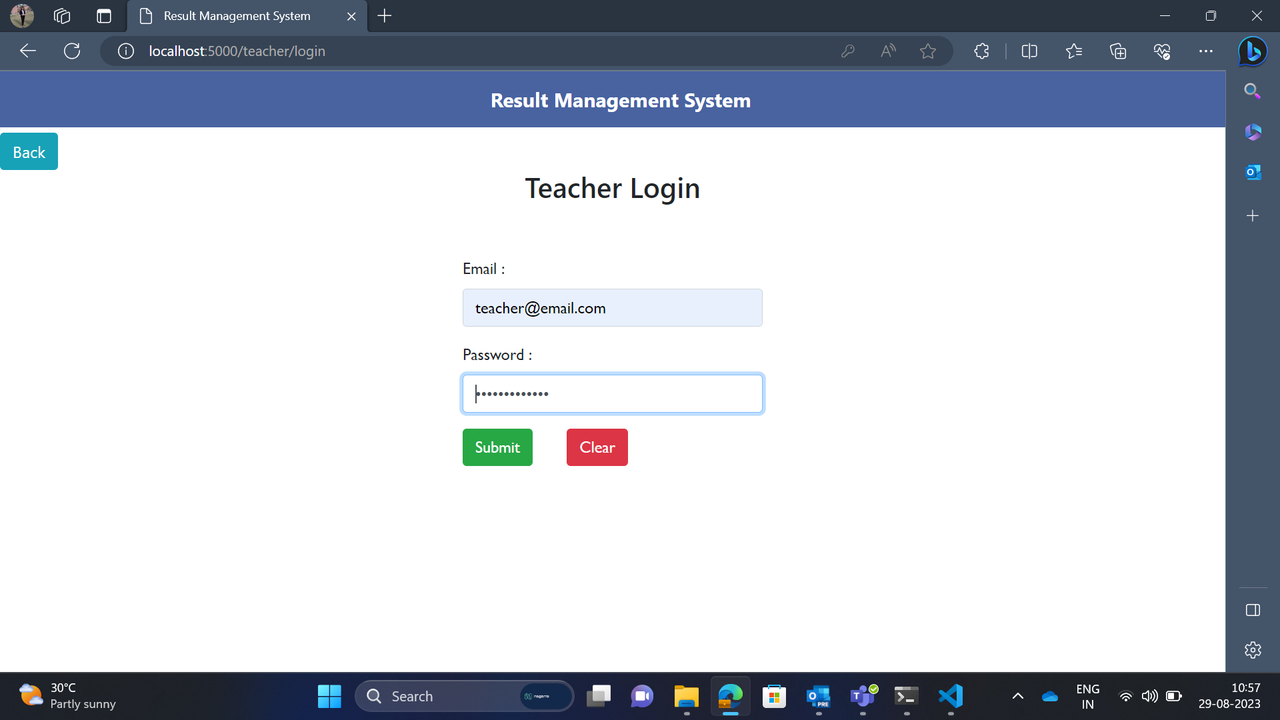Open the weather widget showing Partly sunny
Screen dimensions: 1280x720
(x=60, y=695)
